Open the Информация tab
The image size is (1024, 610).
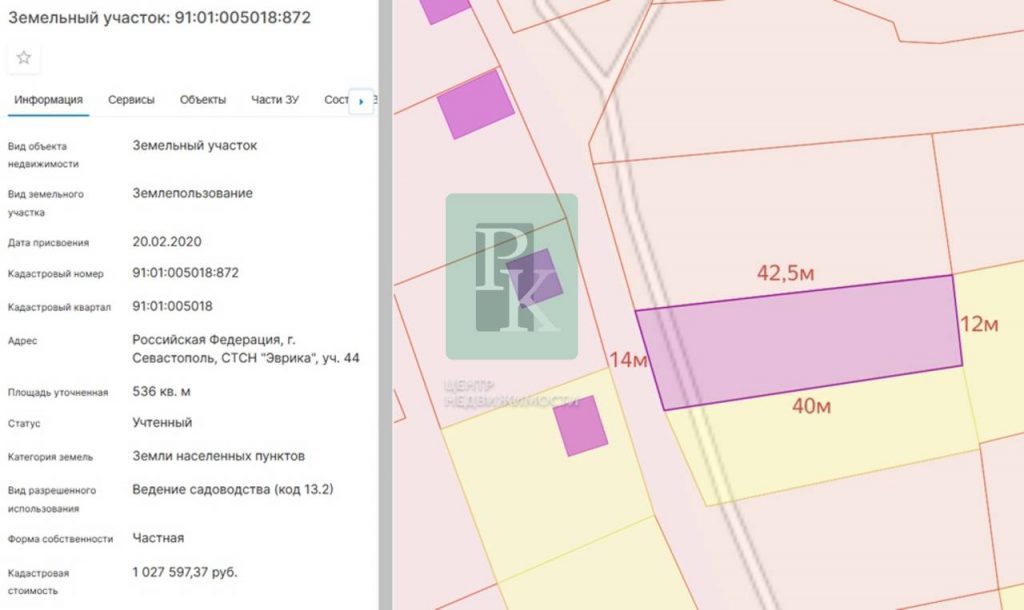(48, 100)
